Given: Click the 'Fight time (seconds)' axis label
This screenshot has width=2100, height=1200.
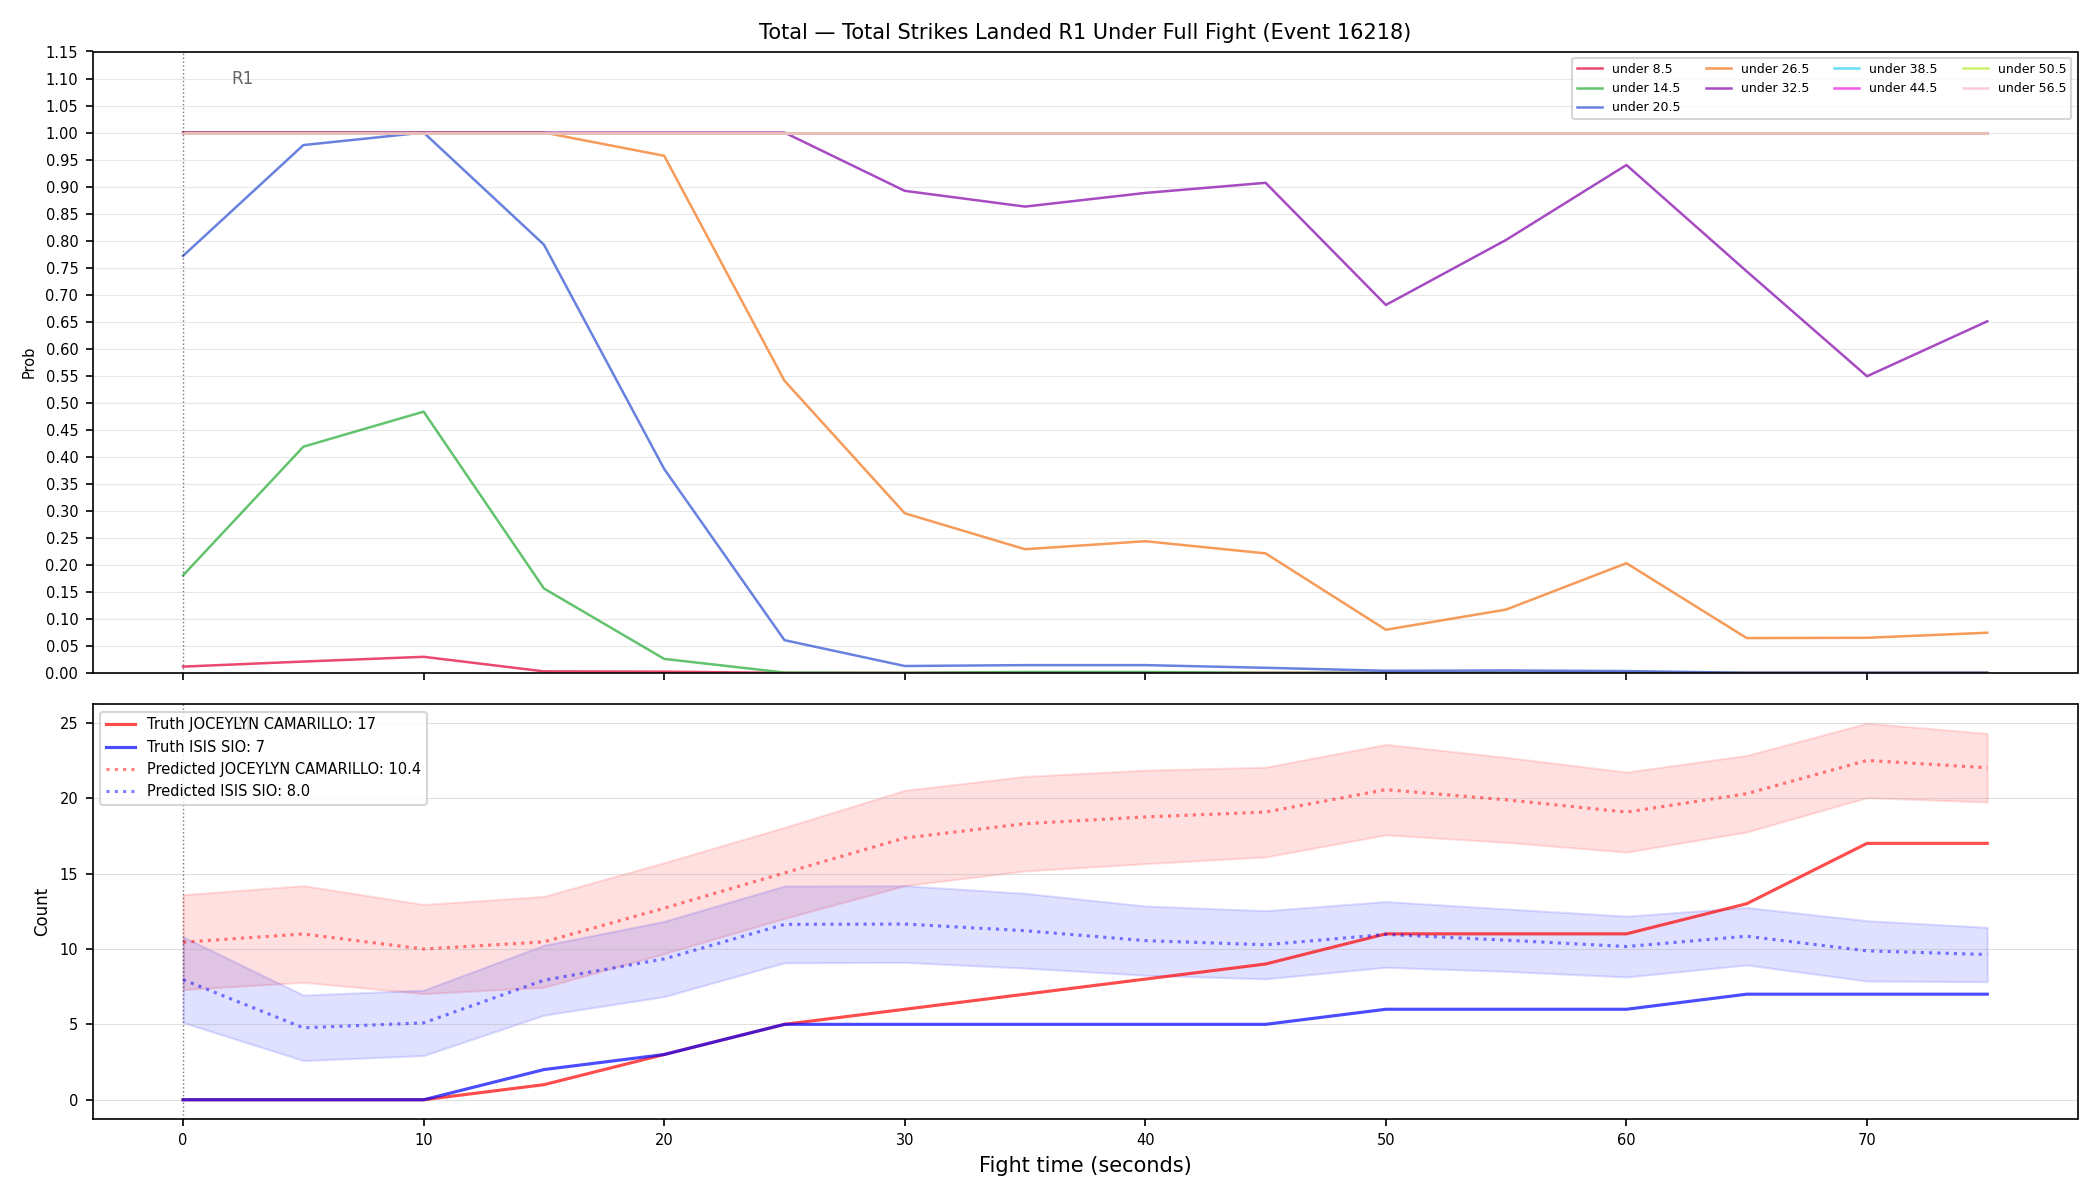Looking at the screenshot, I should tap(1085, 1165).
